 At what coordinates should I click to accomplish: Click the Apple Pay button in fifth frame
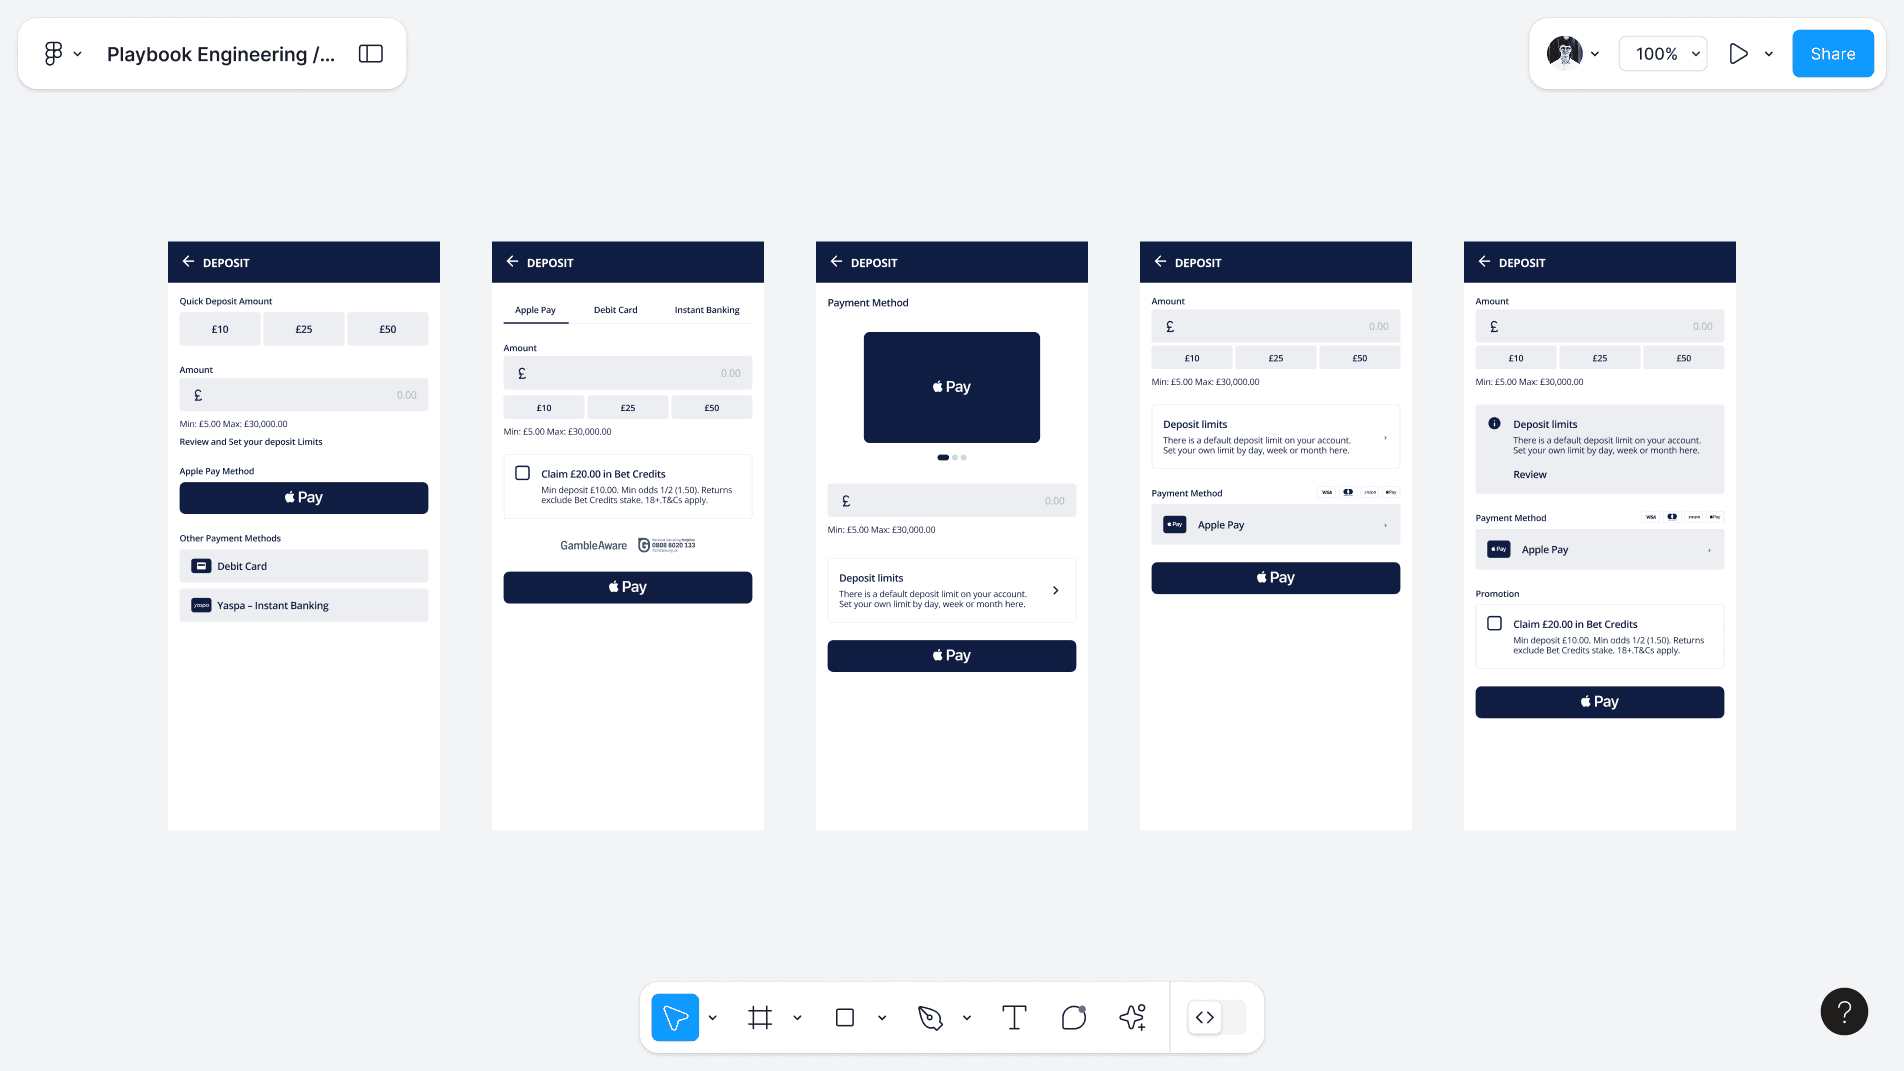[1600, 702]
